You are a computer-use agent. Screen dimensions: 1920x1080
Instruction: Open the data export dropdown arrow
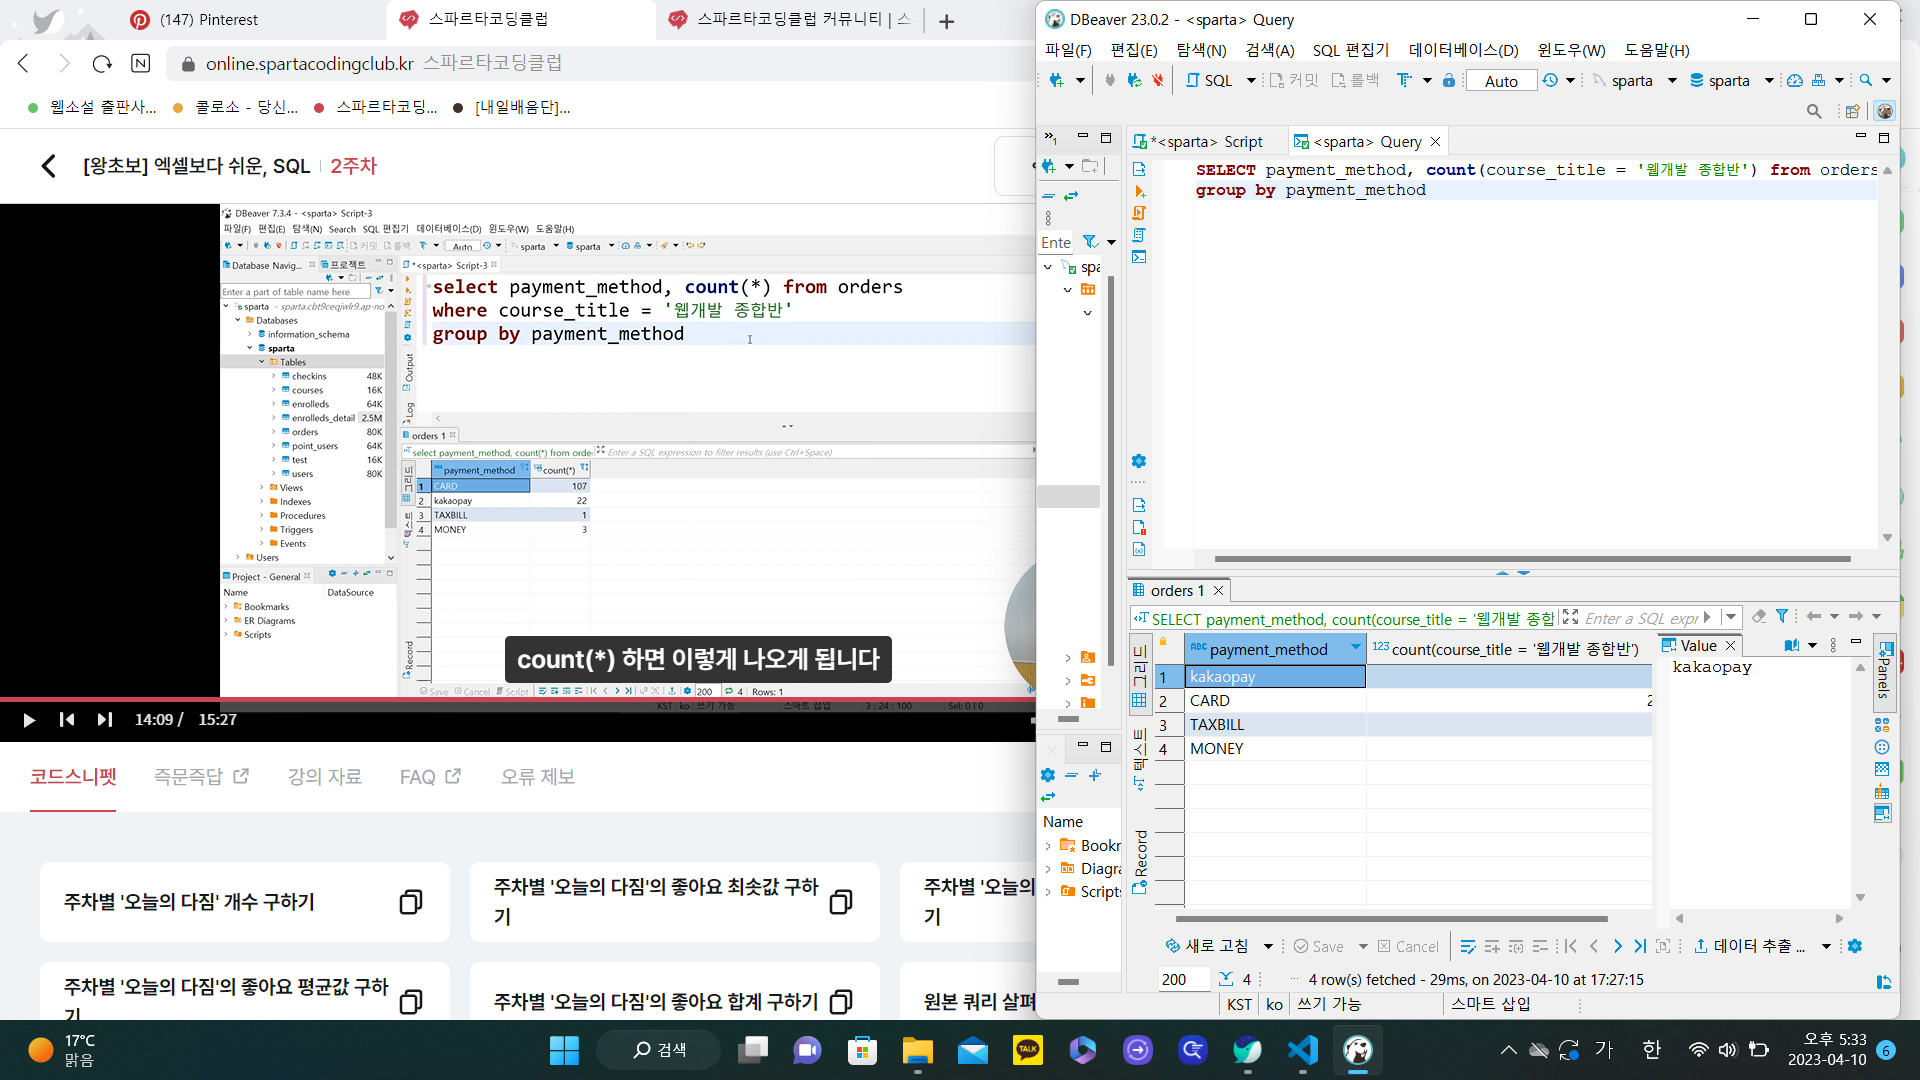[1826, 946]
